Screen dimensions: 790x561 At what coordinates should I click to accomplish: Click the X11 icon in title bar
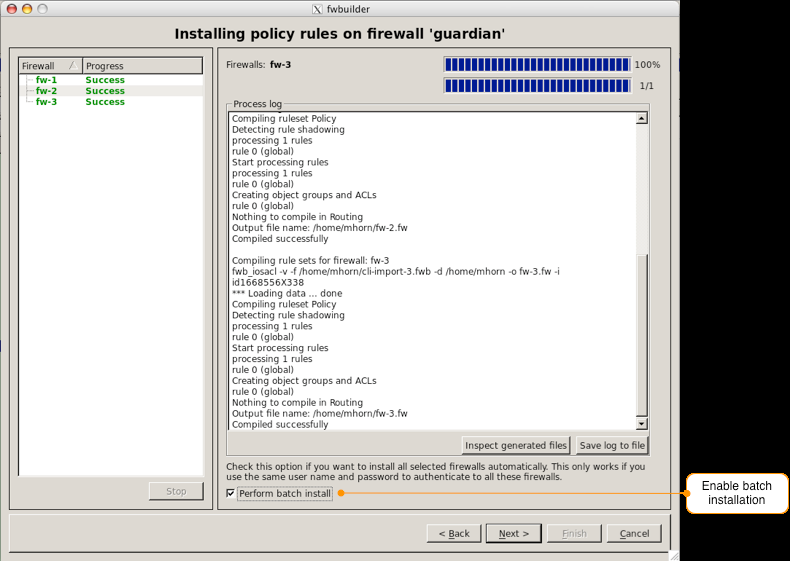click(317, 9)
